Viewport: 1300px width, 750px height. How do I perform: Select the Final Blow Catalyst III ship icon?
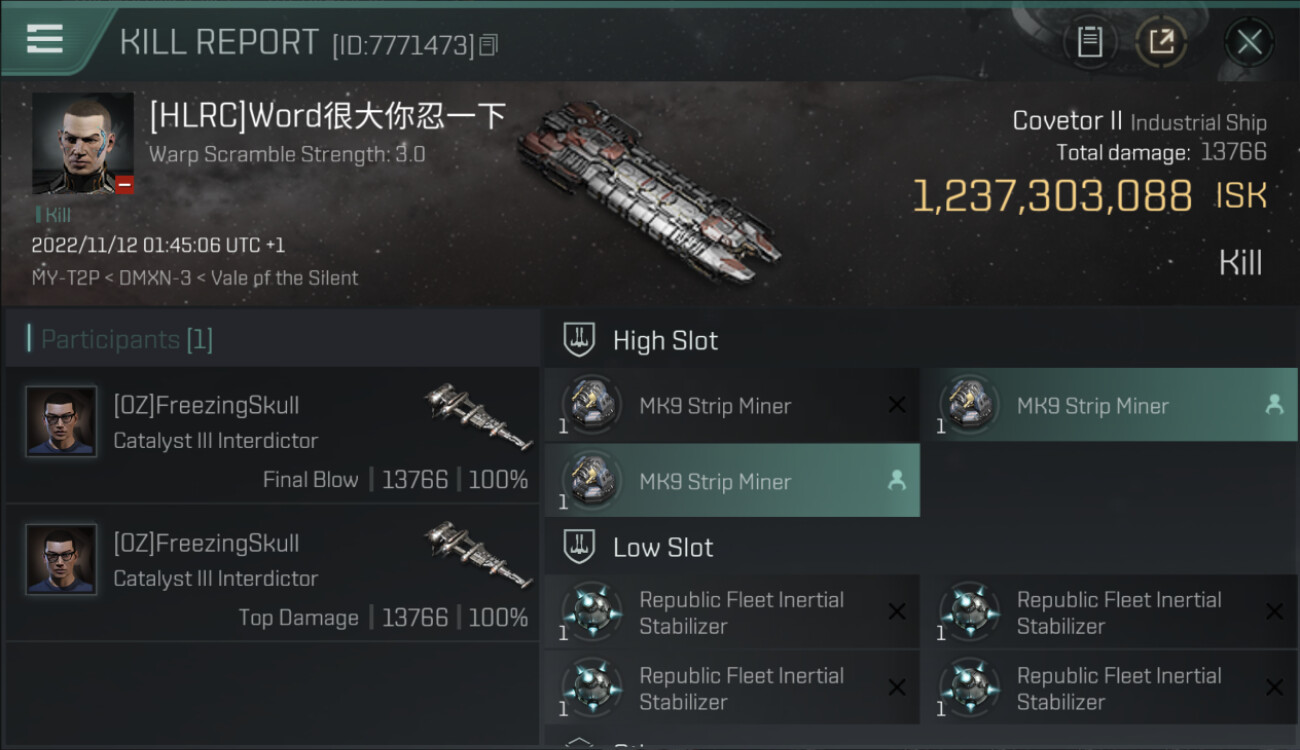pyautogui.click(x=478, y=414)
